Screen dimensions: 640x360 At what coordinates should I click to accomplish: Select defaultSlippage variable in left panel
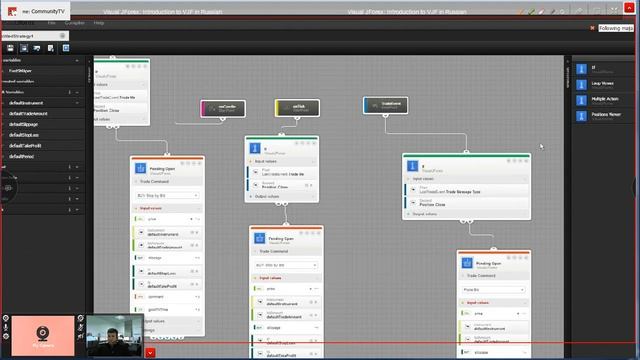(24, 124)
